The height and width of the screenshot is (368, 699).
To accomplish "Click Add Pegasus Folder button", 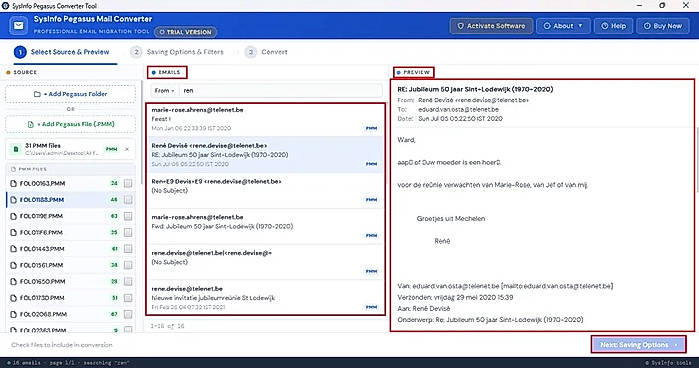I will pyautogui.click(x=70, y=94).
